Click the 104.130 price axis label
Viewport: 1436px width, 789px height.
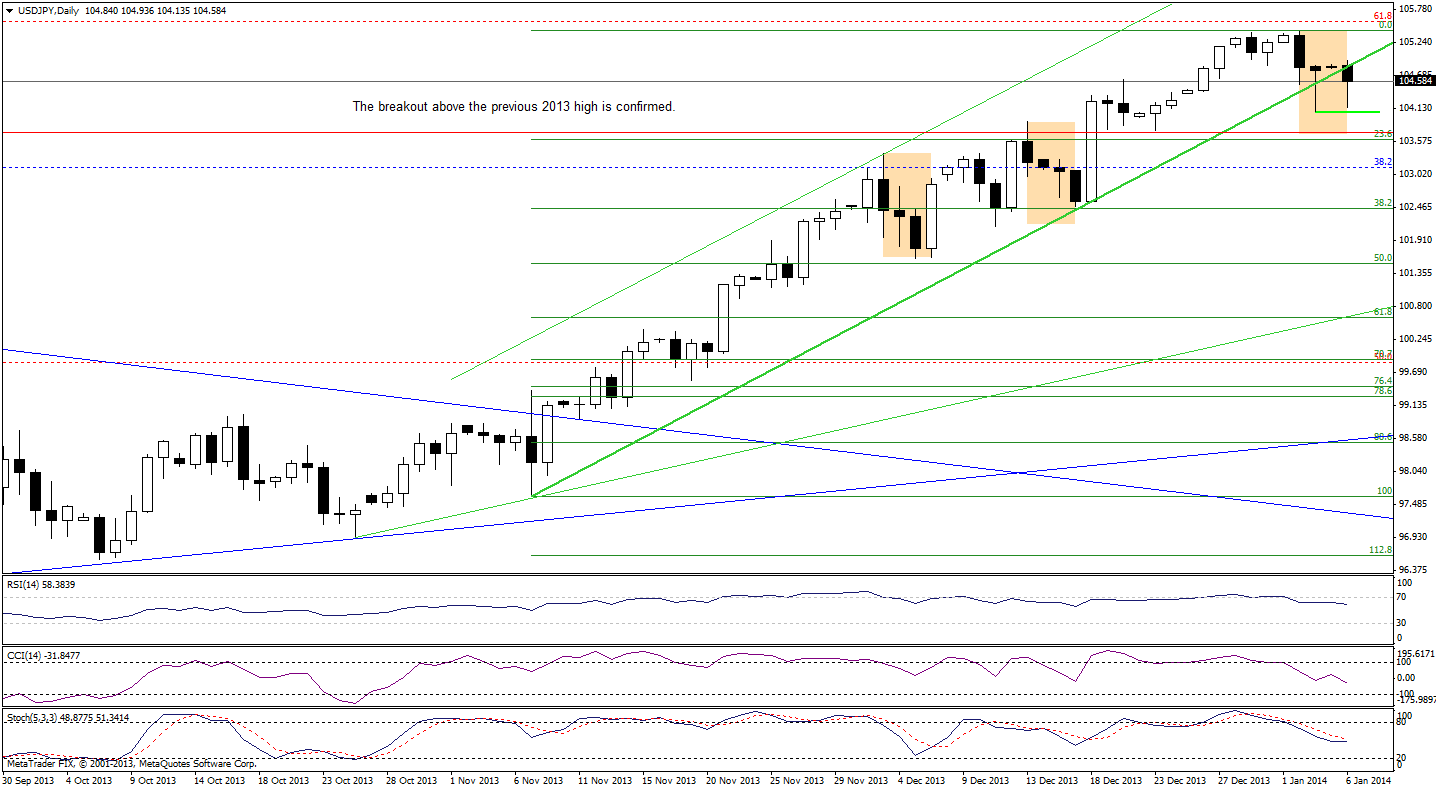point(1416,108)
